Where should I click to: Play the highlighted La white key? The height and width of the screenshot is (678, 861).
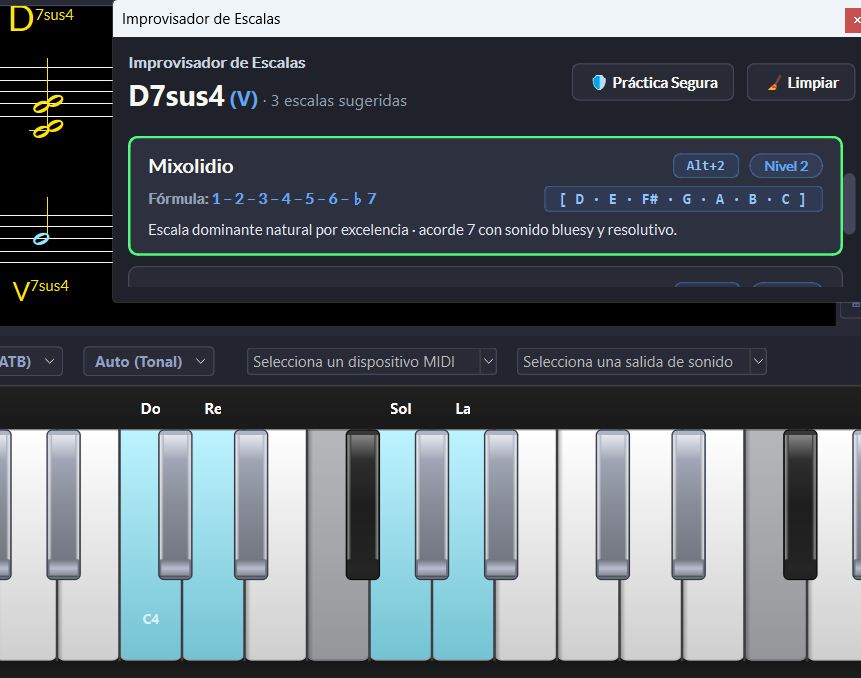(463, 618)
